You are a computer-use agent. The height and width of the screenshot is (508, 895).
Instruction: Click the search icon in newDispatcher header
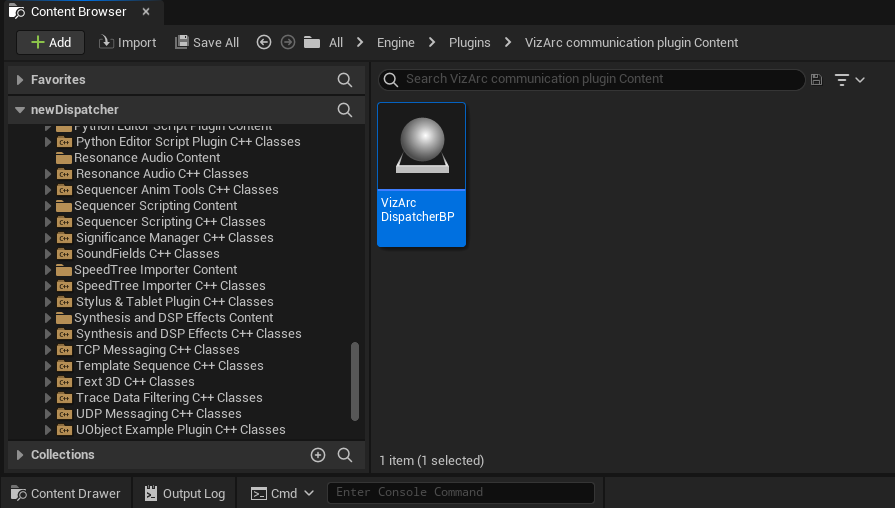345,110
